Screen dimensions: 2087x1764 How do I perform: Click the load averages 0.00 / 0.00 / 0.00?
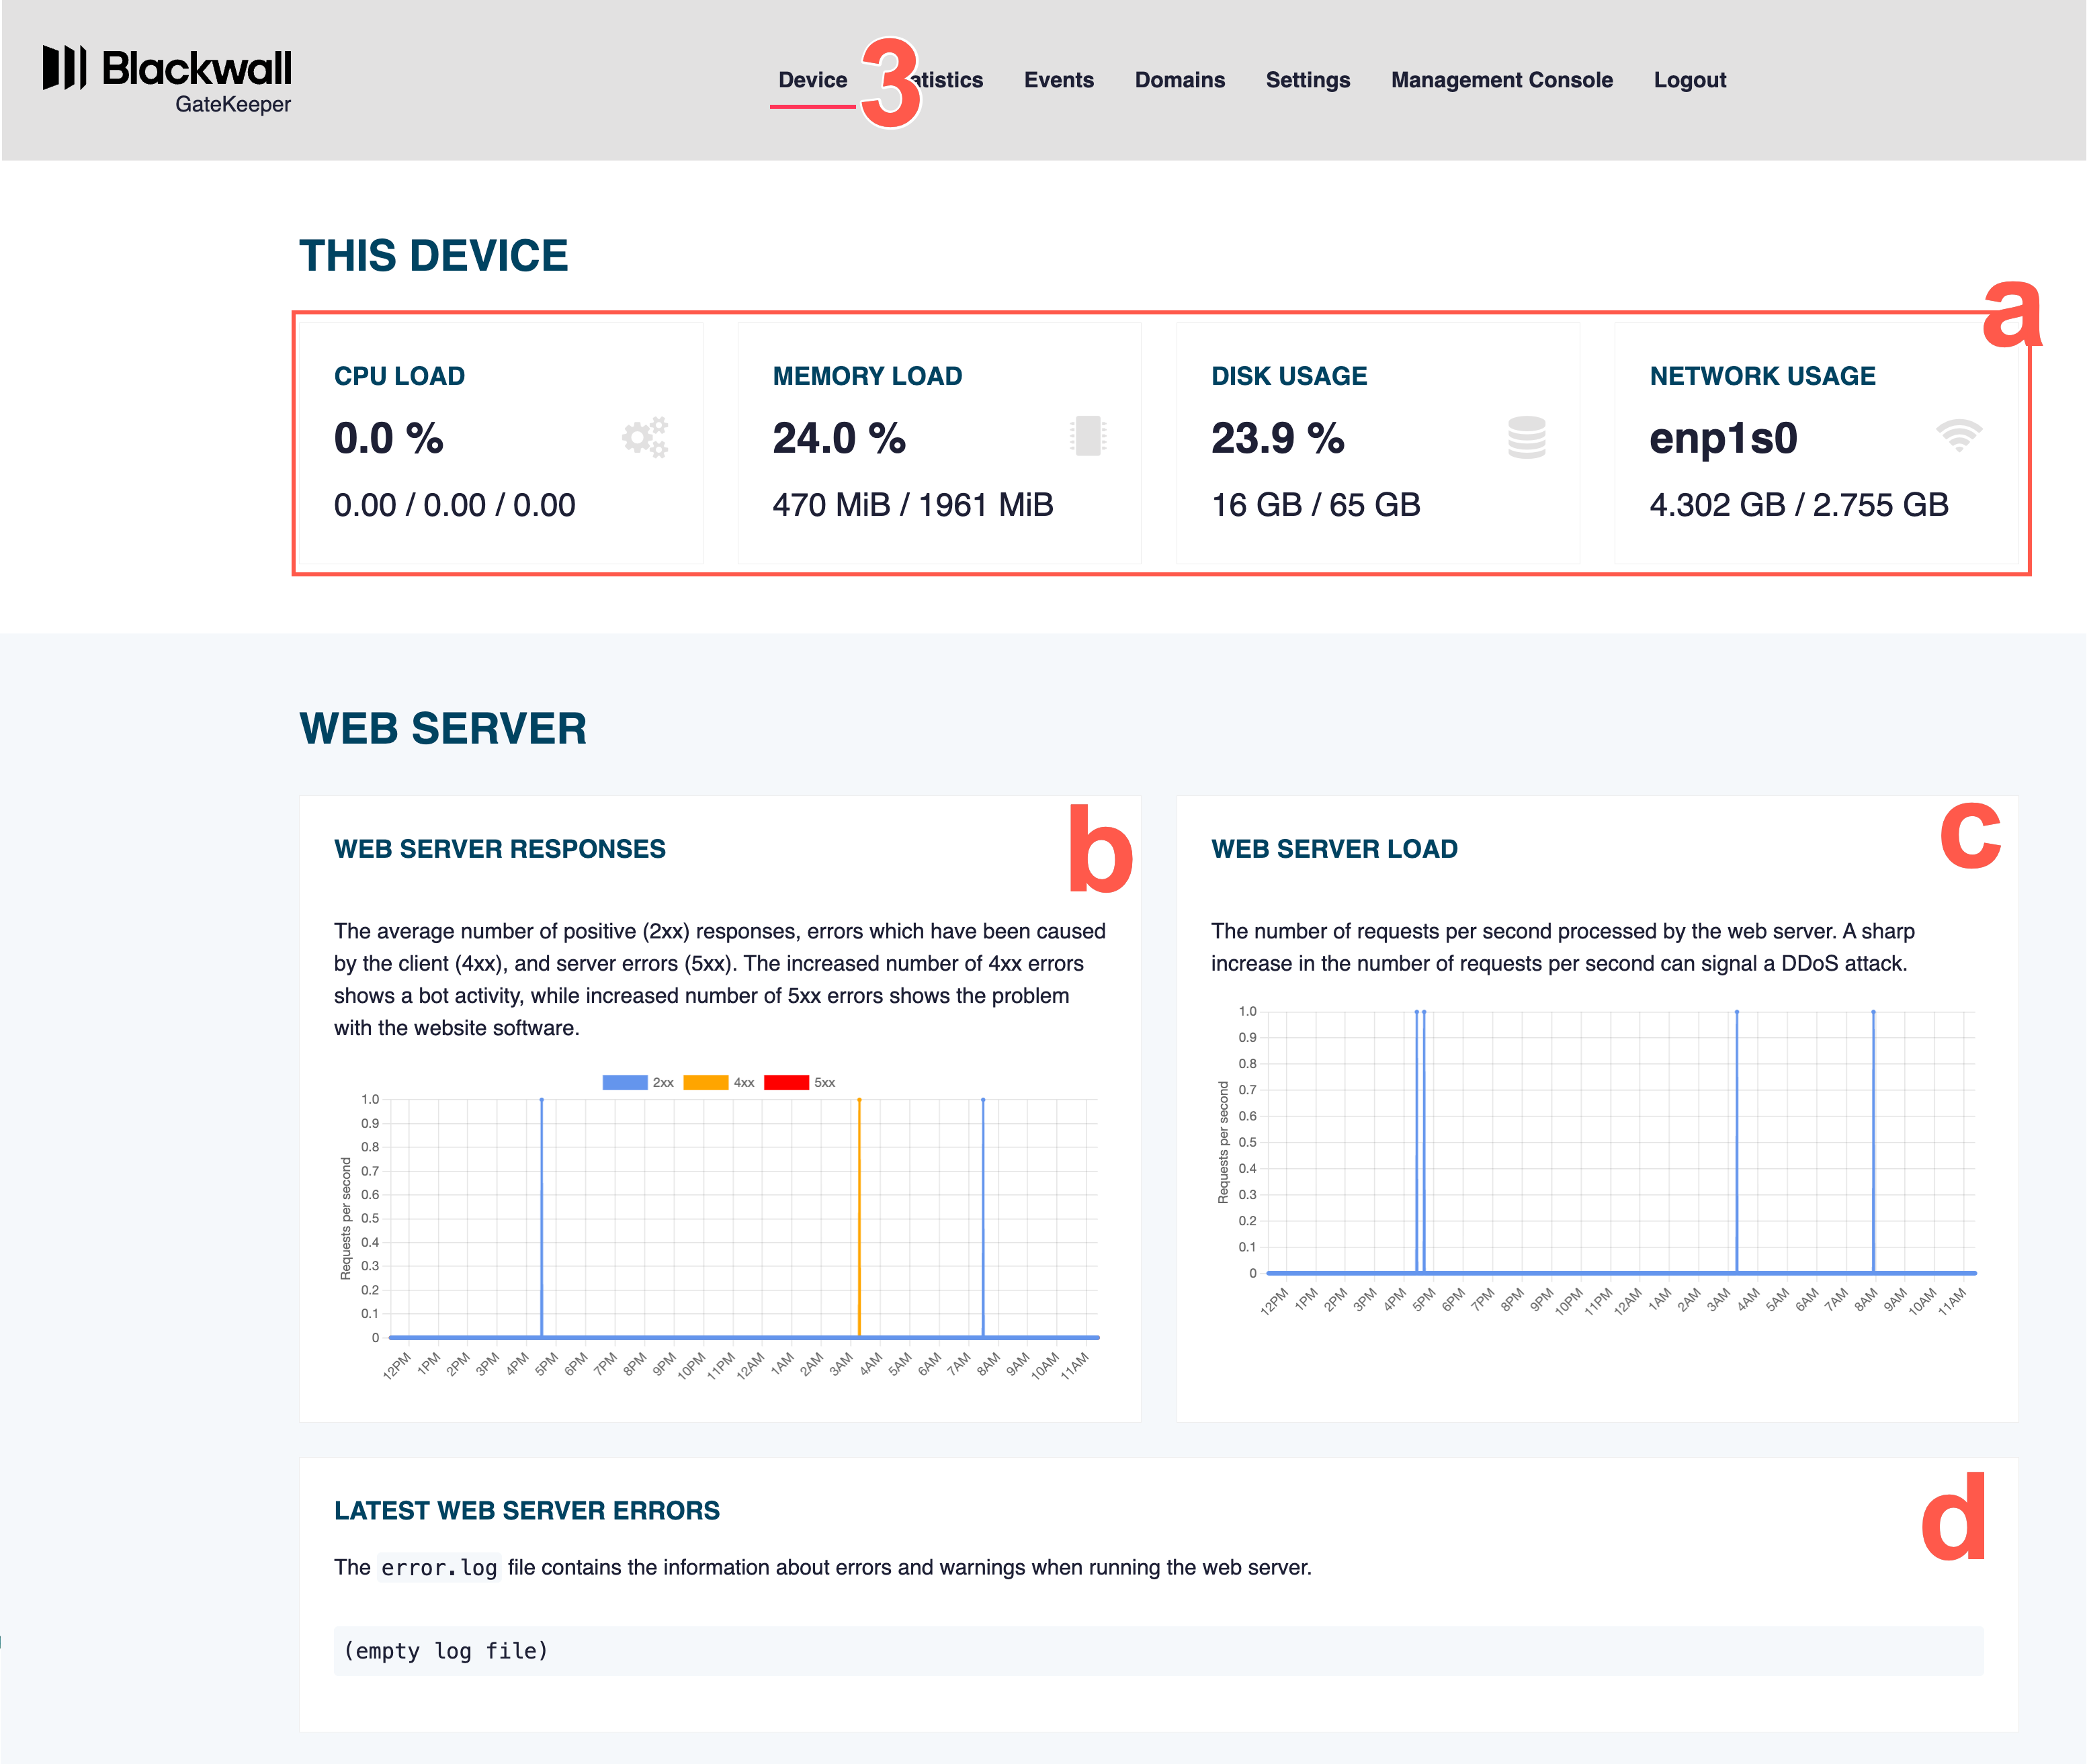(x=455, y=505)
